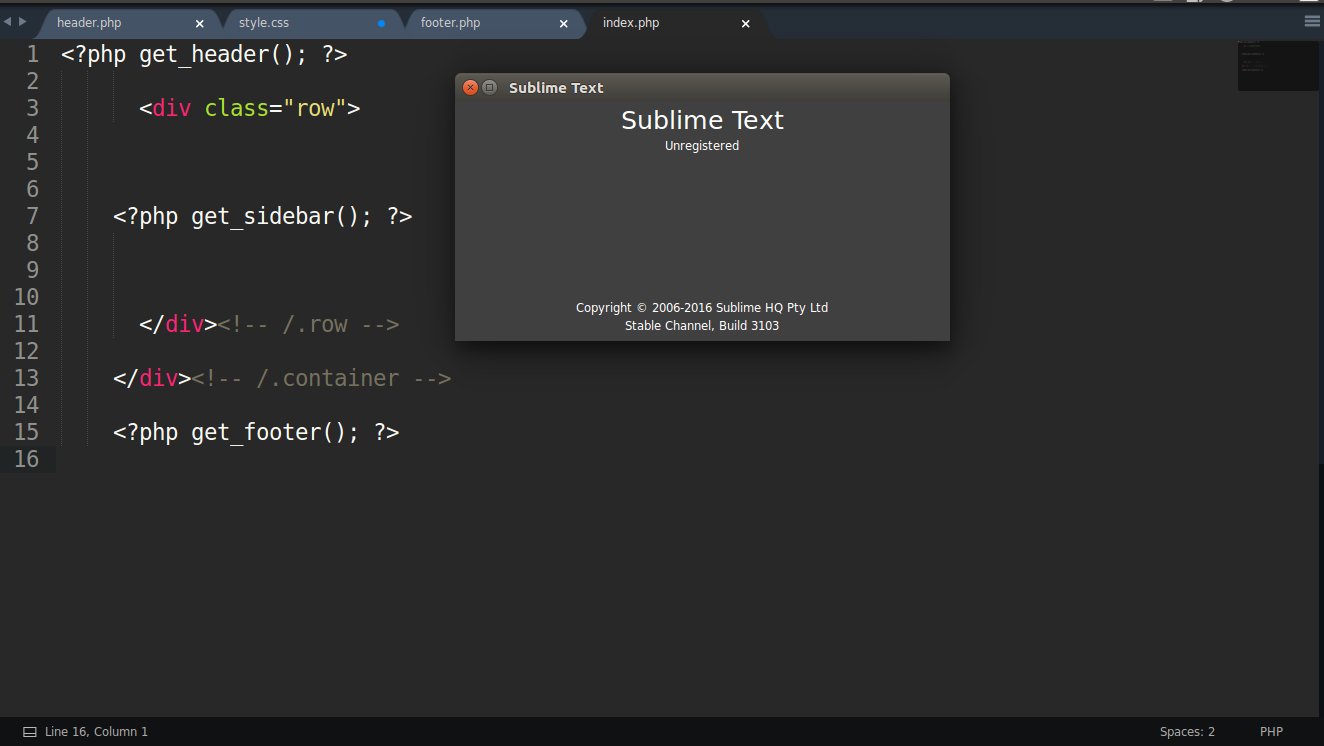The image size is (1324, 746).
Task: Click the minimap code preview
Action: point(1277,65)
